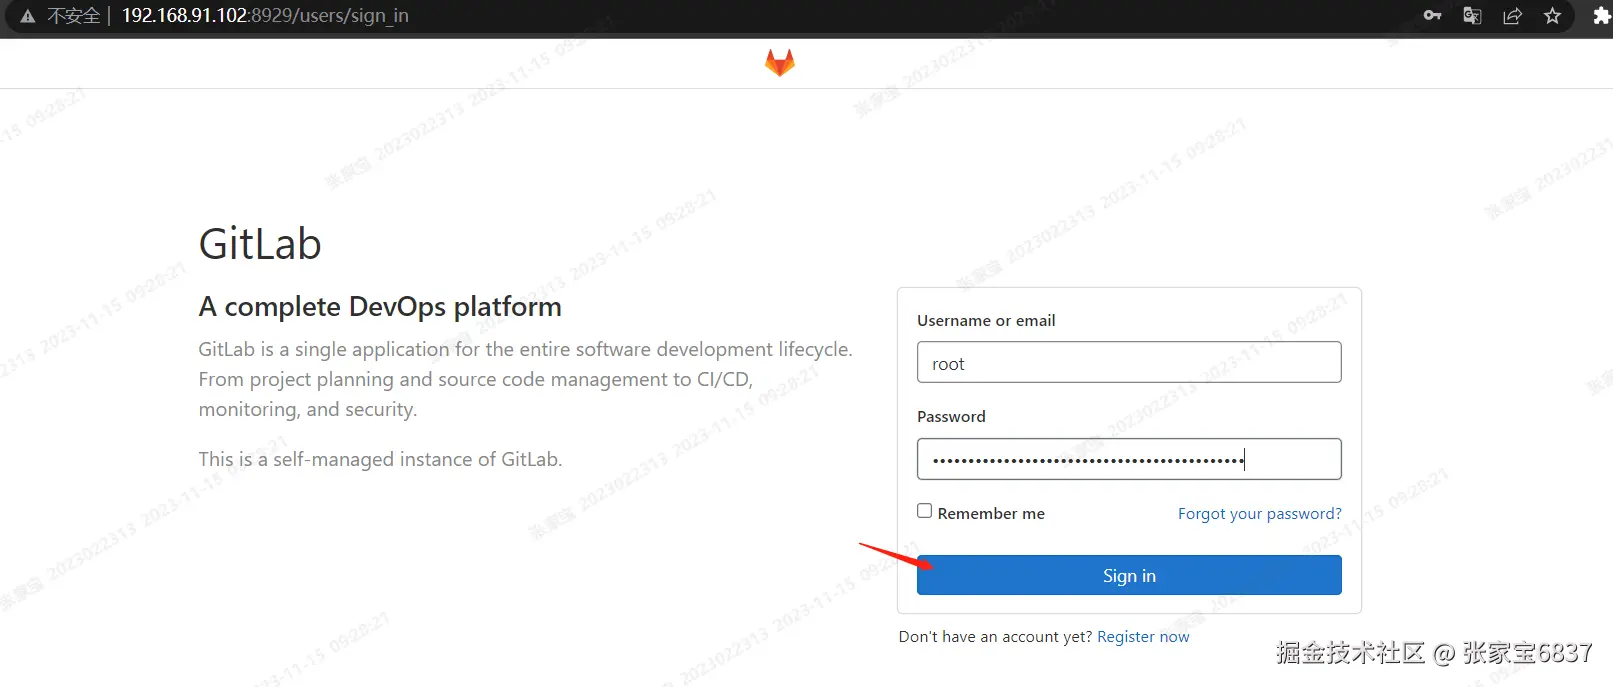
Task: Bookmark page with the star icon
Action: click(1552, 15)
